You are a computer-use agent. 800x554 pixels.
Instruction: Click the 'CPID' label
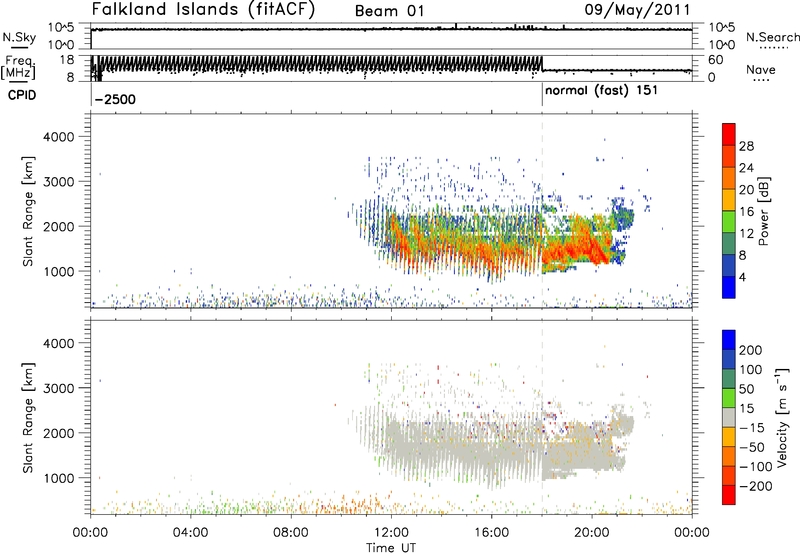click(21, 95)
